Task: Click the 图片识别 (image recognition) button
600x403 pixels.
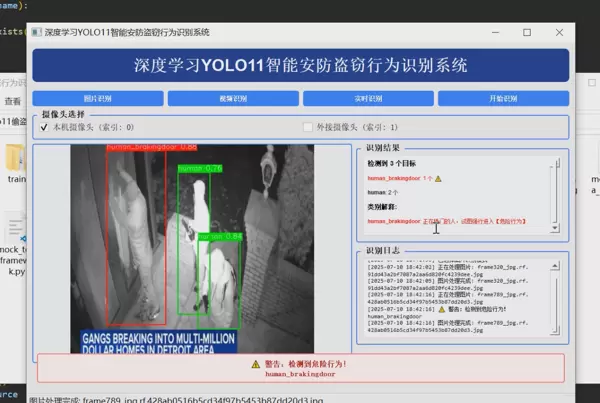Action: pos(97,99)
